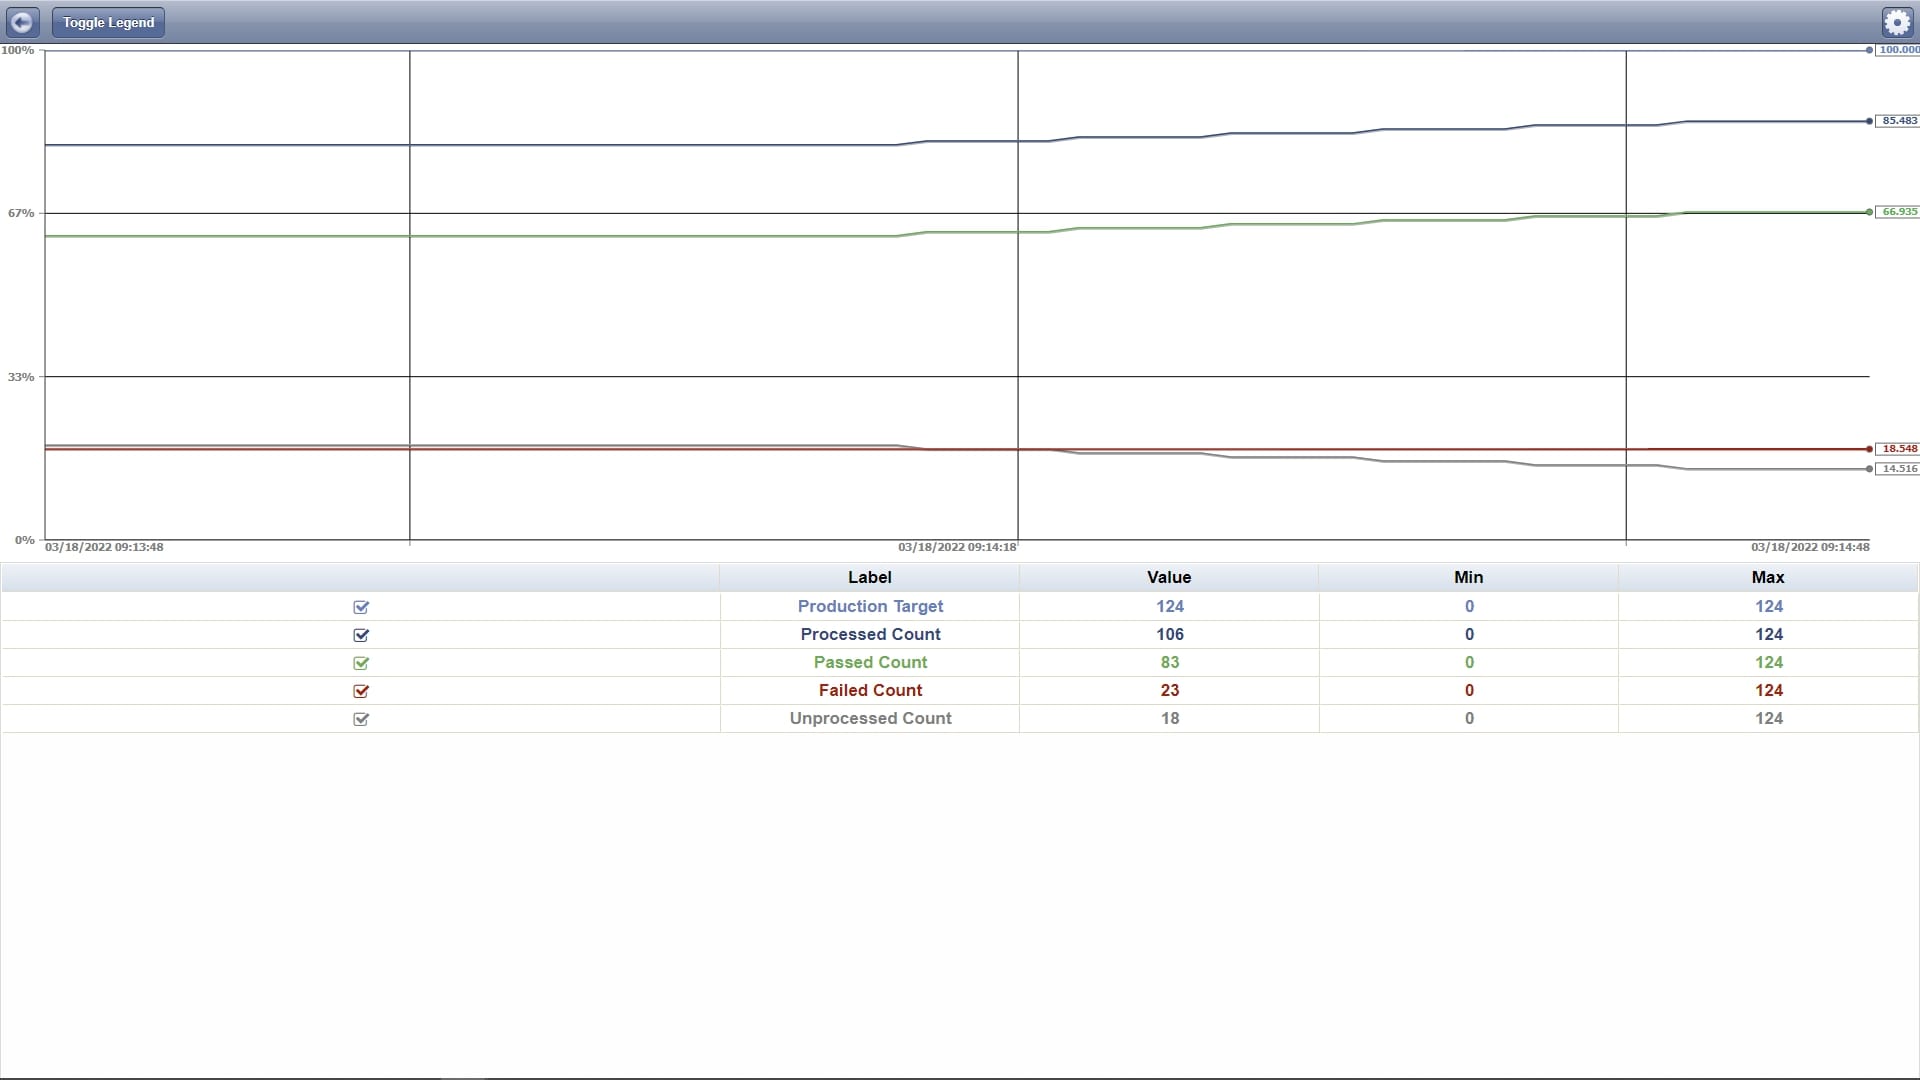Uncheck the Processed Count series
Screen dimensions: 1920x1080
tap(360, 635)
